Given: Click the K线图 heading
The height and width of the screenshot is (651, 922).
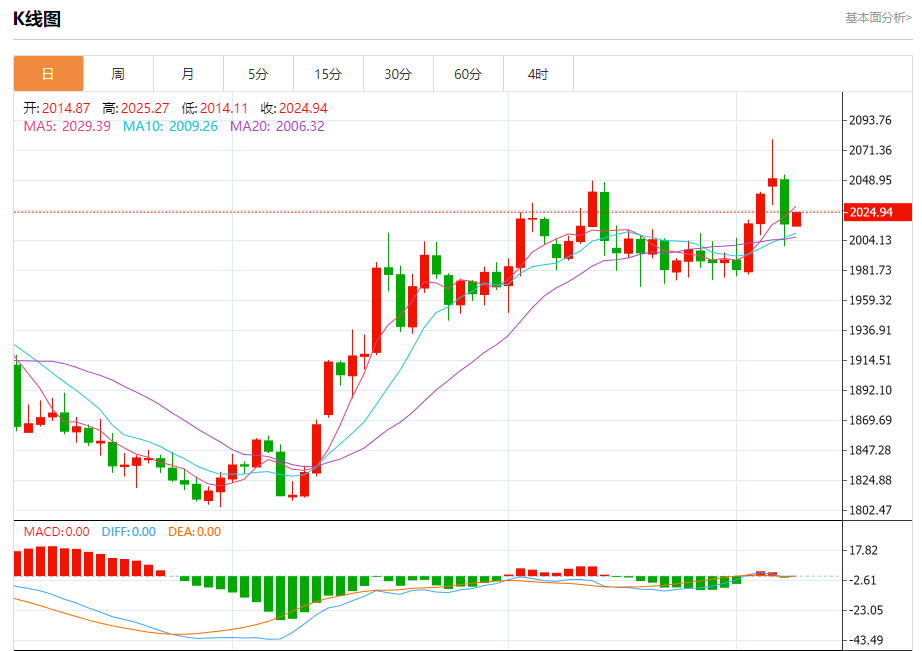Looking at the screenshot, I should 37,19.
